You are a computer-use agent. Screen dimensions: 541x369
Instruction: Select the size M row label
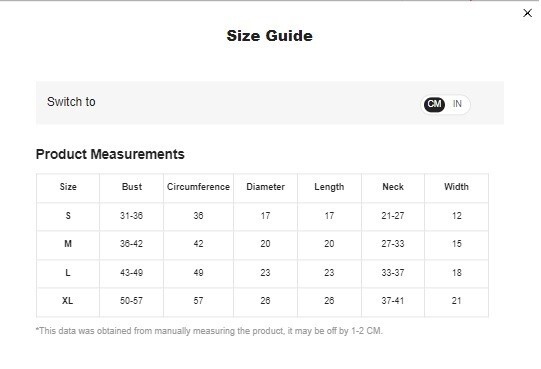[x=68, y=244]
